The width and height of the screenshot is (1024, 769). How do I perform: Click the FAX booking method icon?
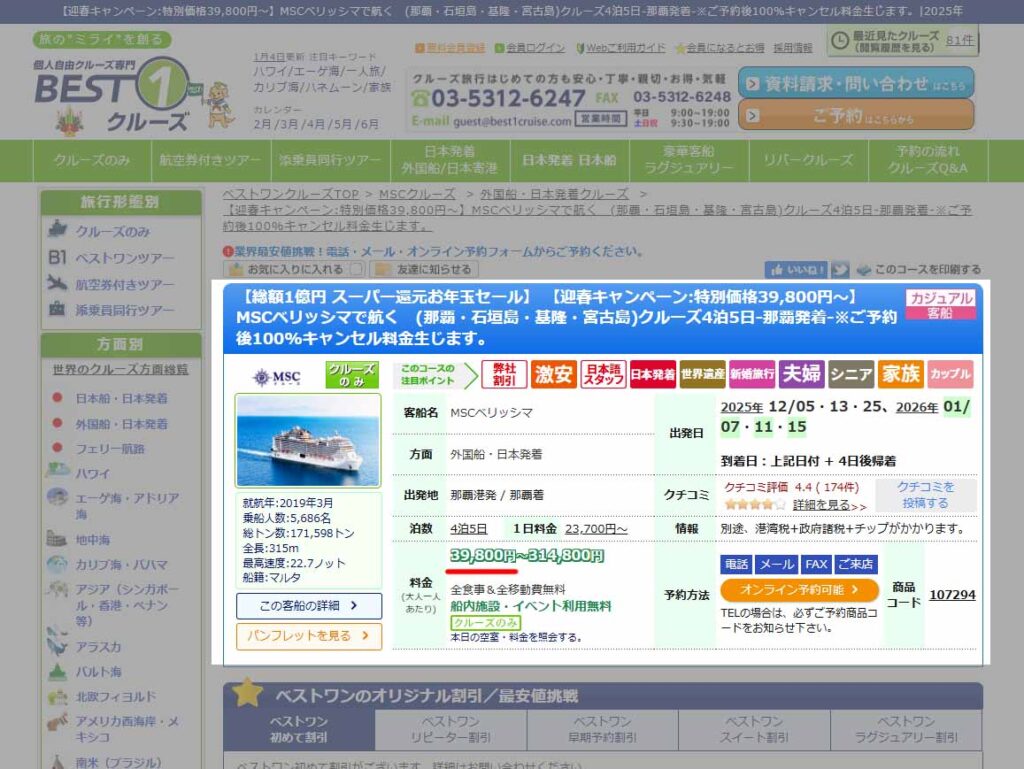(815, 564)
